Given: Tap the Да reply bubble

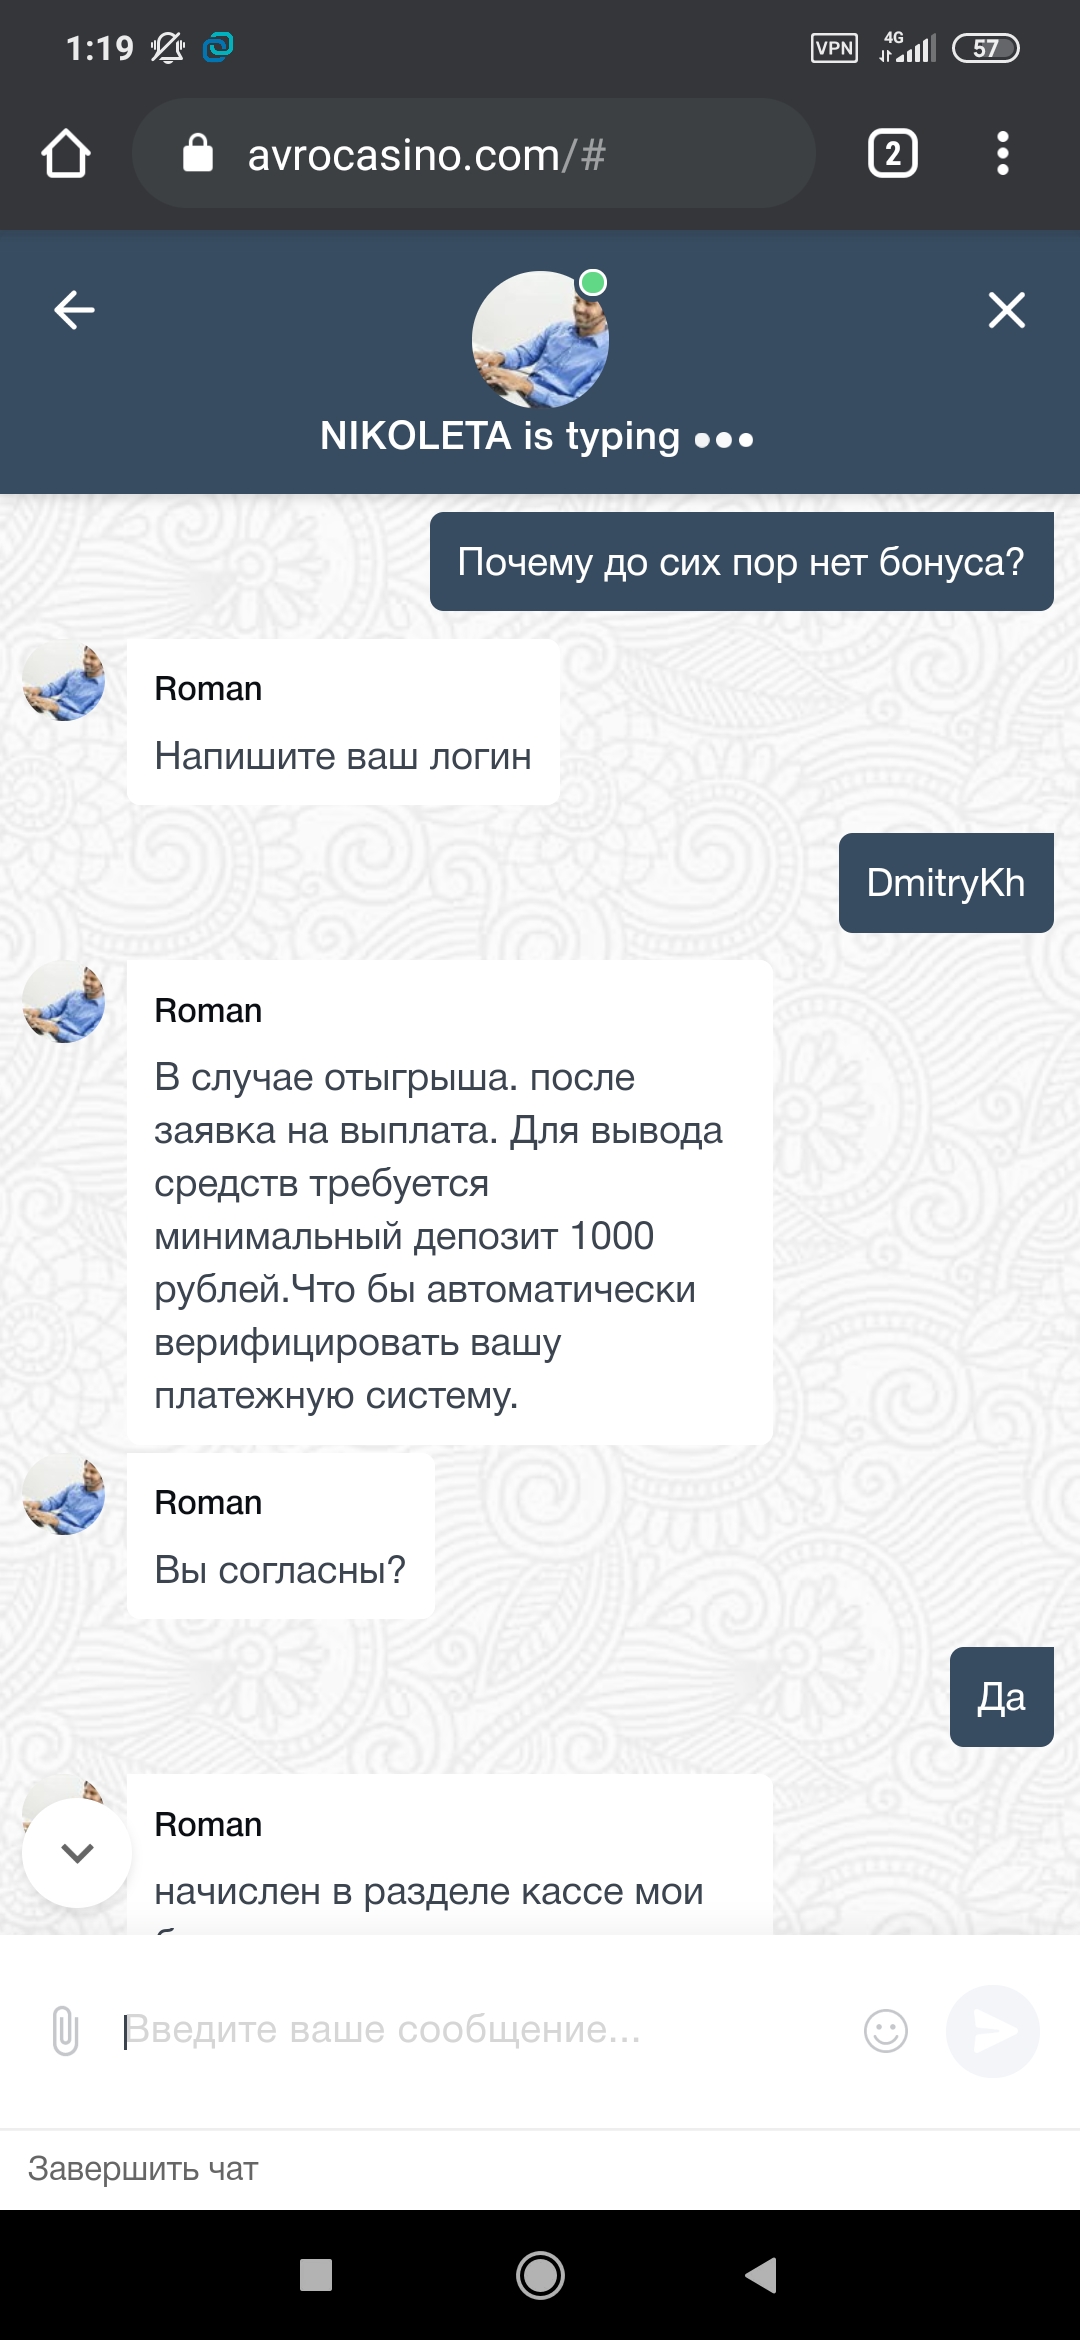Looking at the screenshot, I should (x=1001, y=1697).
